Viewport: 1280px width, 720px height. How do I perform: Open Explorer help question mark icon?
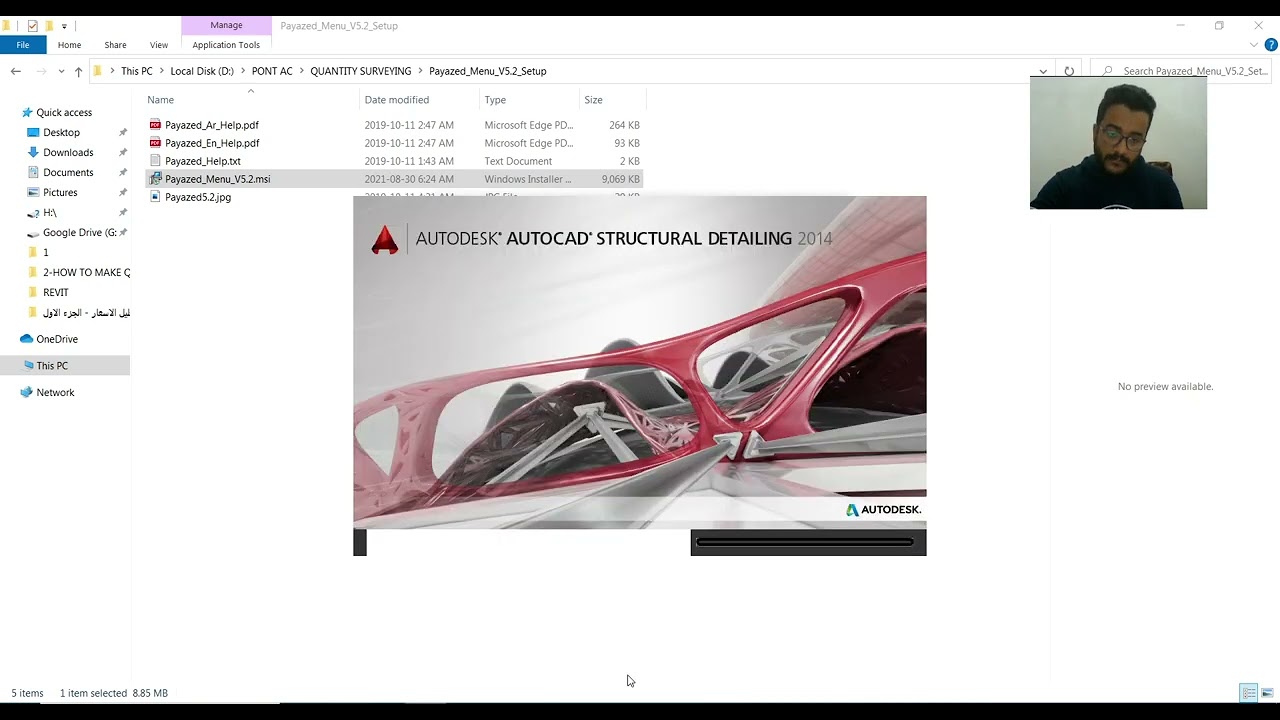coord(1271,45)
